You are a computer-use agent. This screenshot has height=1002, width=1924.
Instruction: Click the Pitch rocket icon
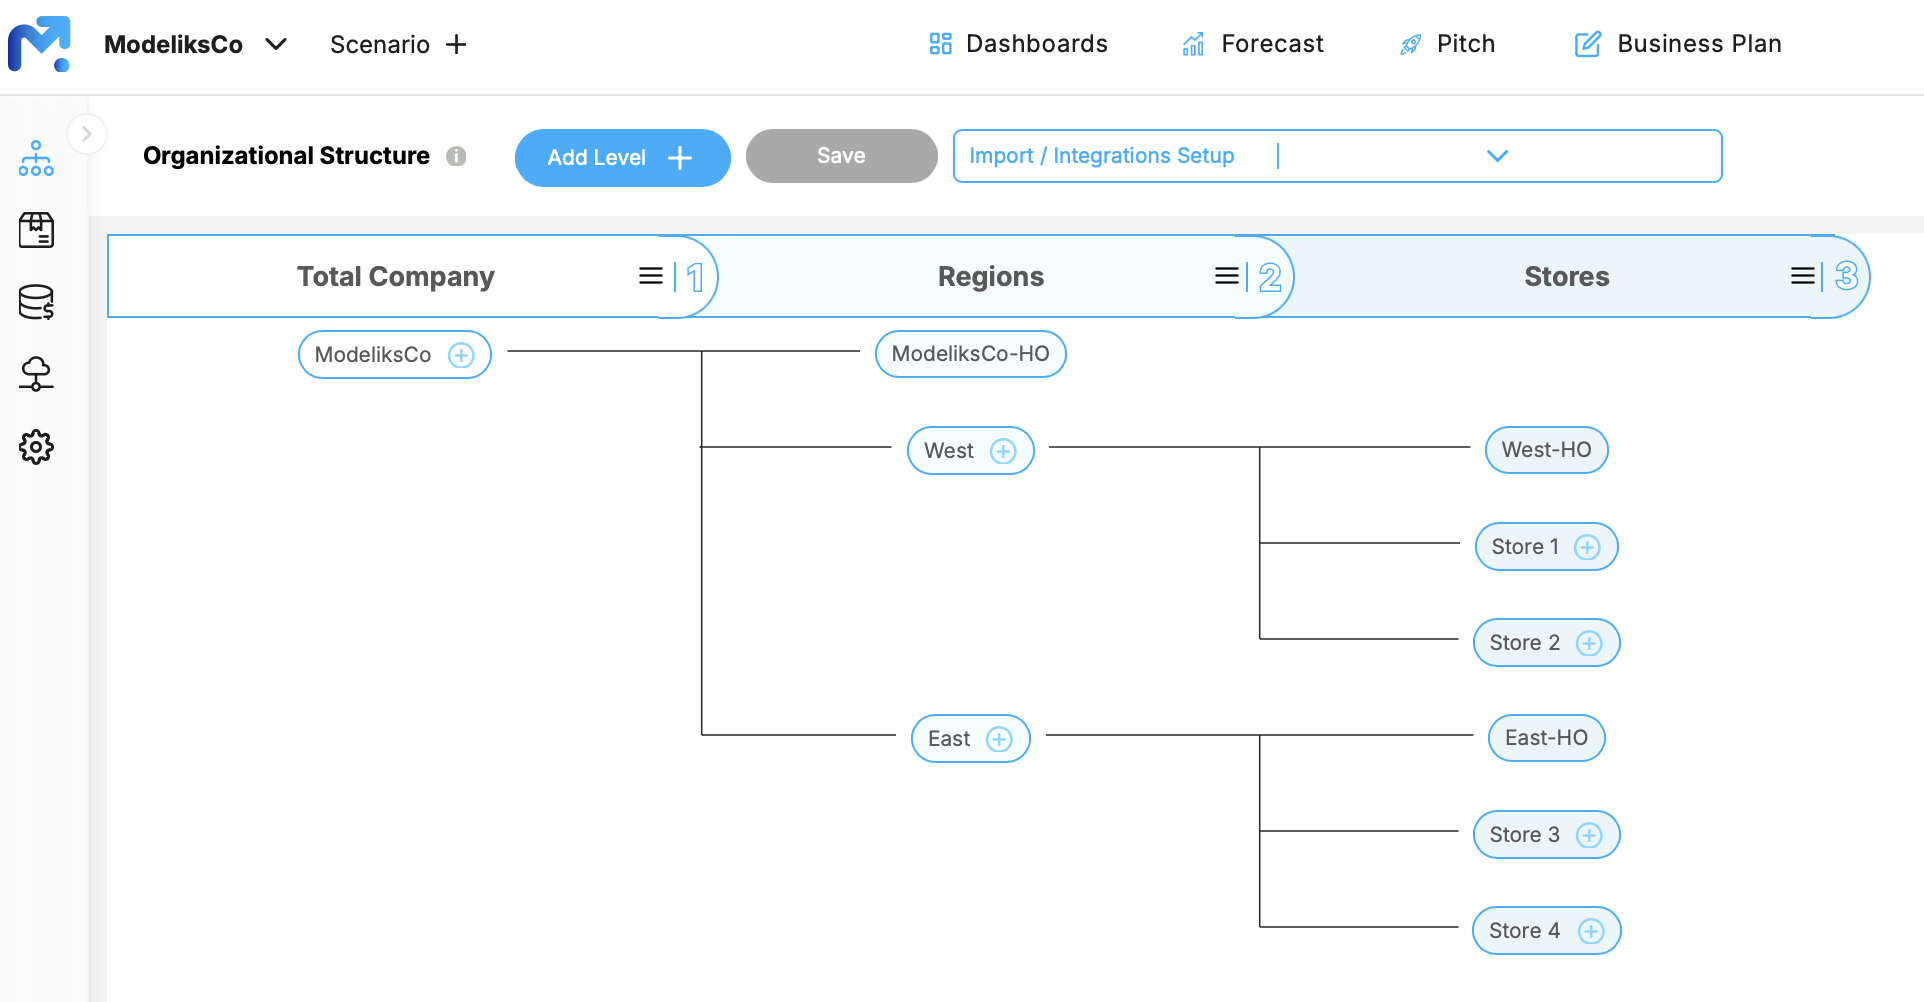click(x=1410, y=43)
